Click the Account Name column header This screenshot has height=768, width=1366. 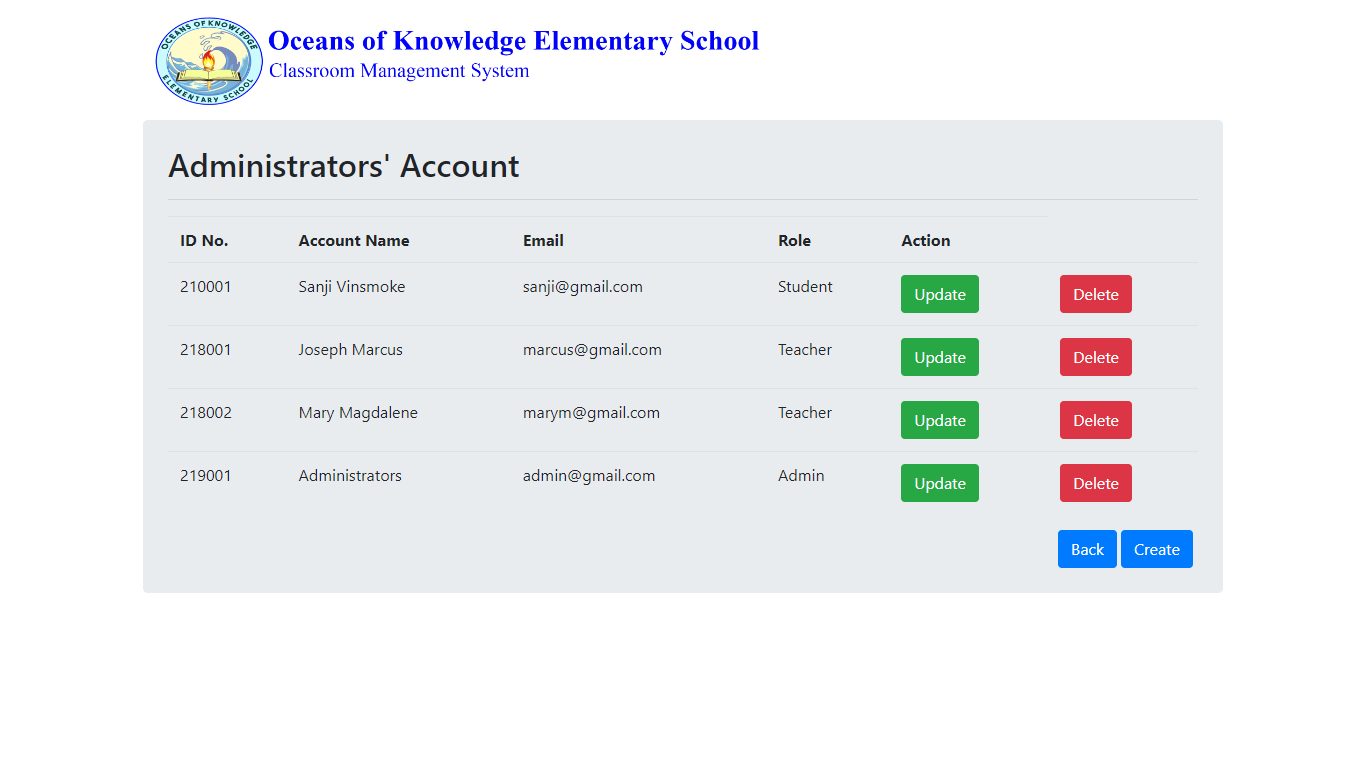pyautogui.click(x=354, y=241)
